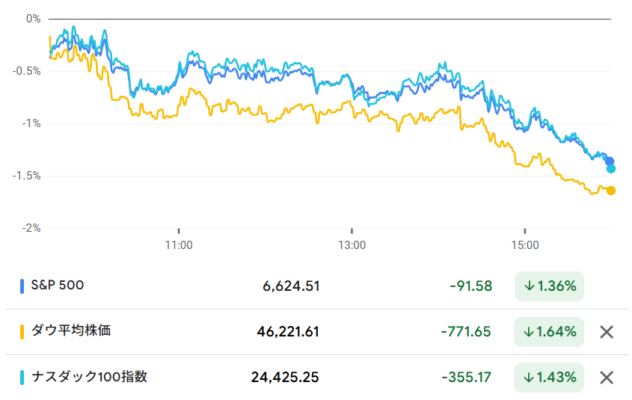Image resolution: width=632 pixels, height=400 pixels.
Task: Click the ナスダック100指数 down 1.43% badge
Action: 549,377
